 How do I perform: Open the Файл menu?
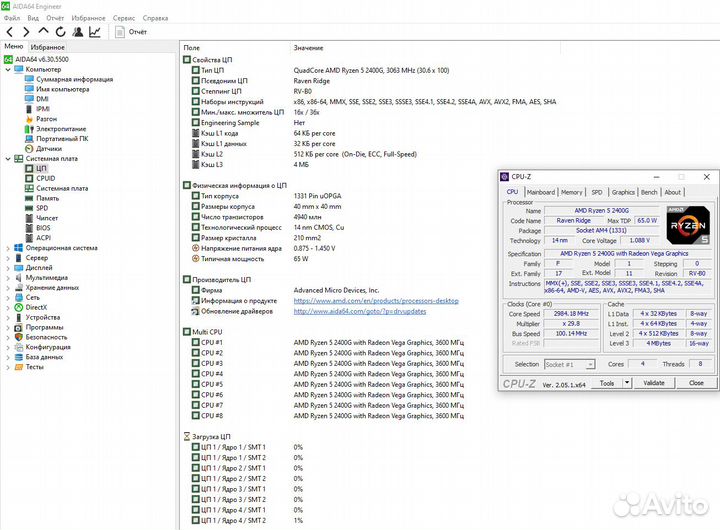click(x=12, y=18)
